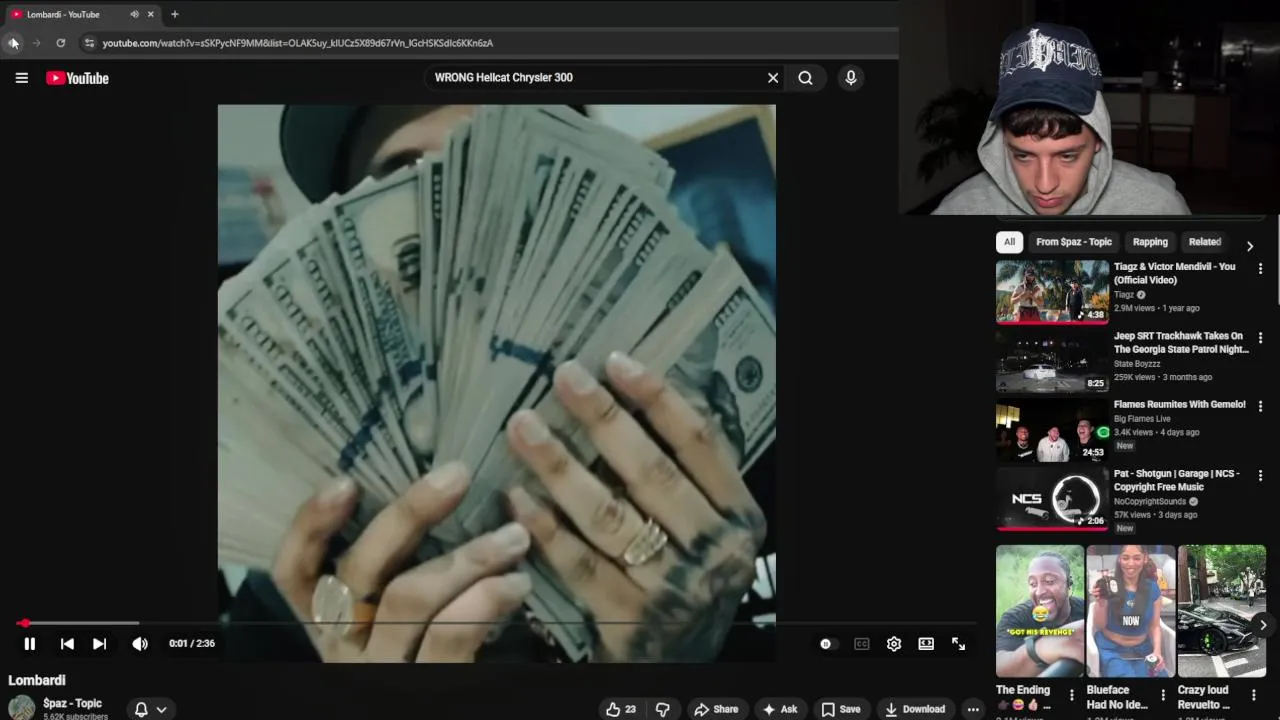Open the YouTube hamburger guide menu

point(21,78)
